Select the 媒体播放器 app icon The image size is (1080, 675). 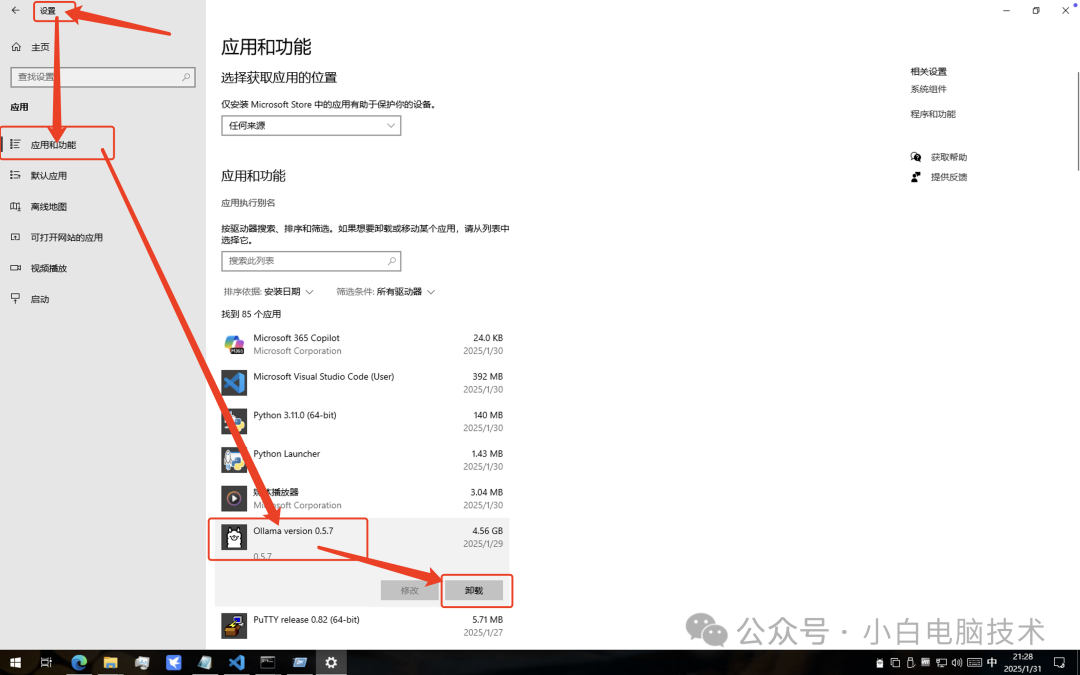click(234, 498)
